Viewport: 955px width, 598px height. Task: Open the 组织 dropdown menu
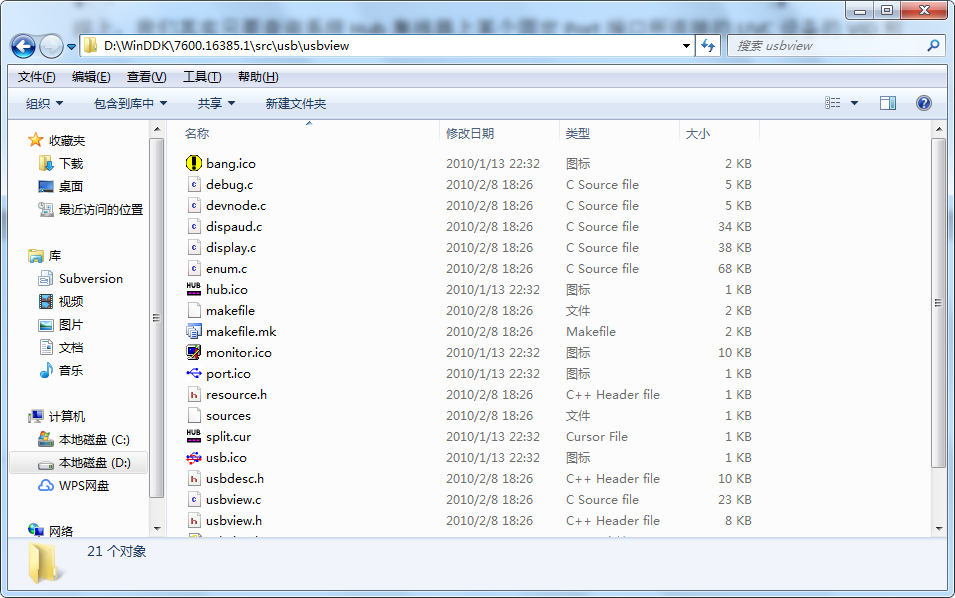tap(42, 102)
